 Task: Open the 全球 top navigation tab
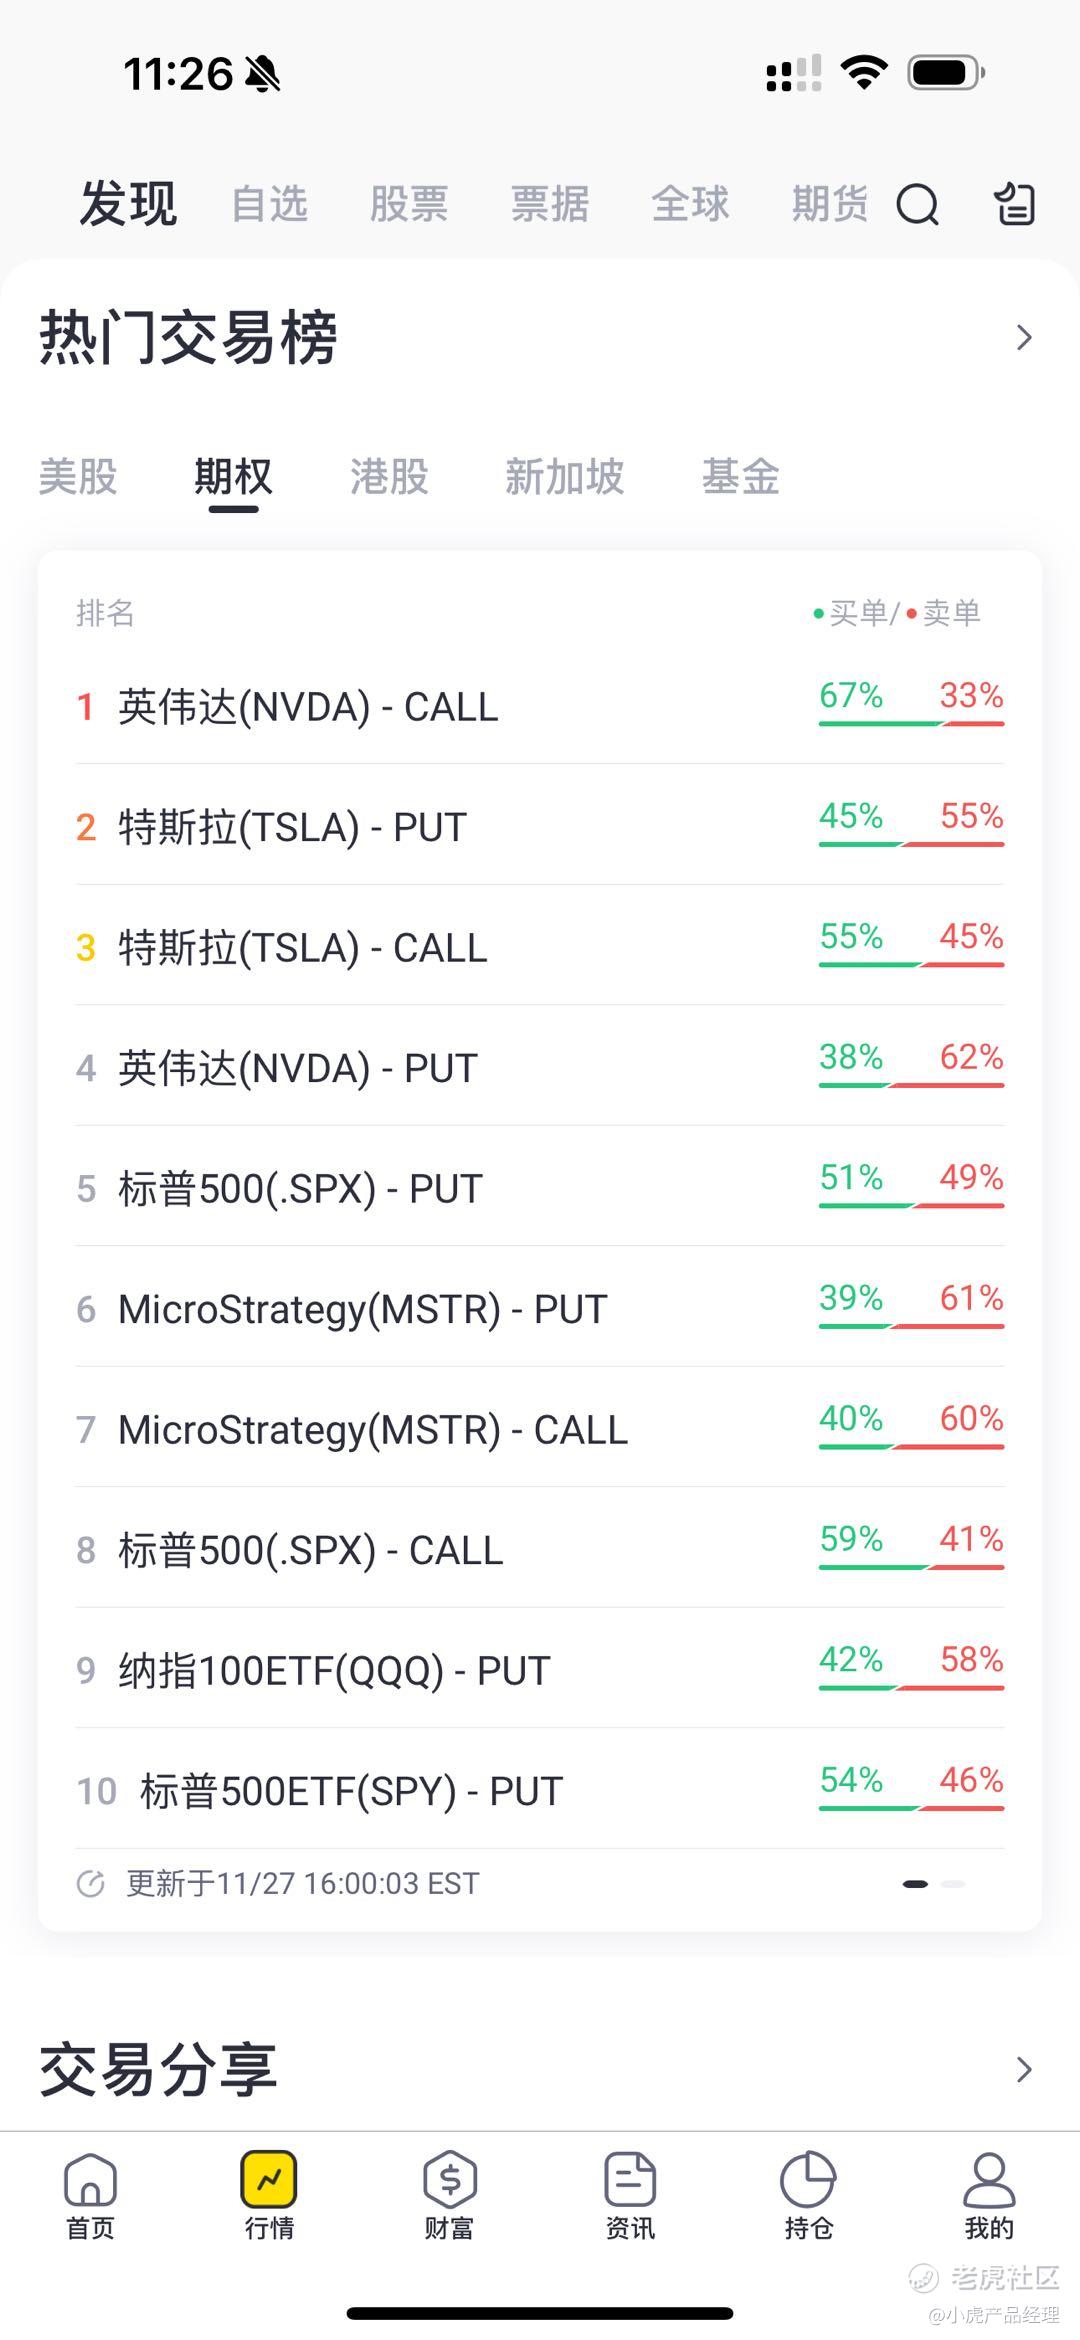(x=690, y=205)
